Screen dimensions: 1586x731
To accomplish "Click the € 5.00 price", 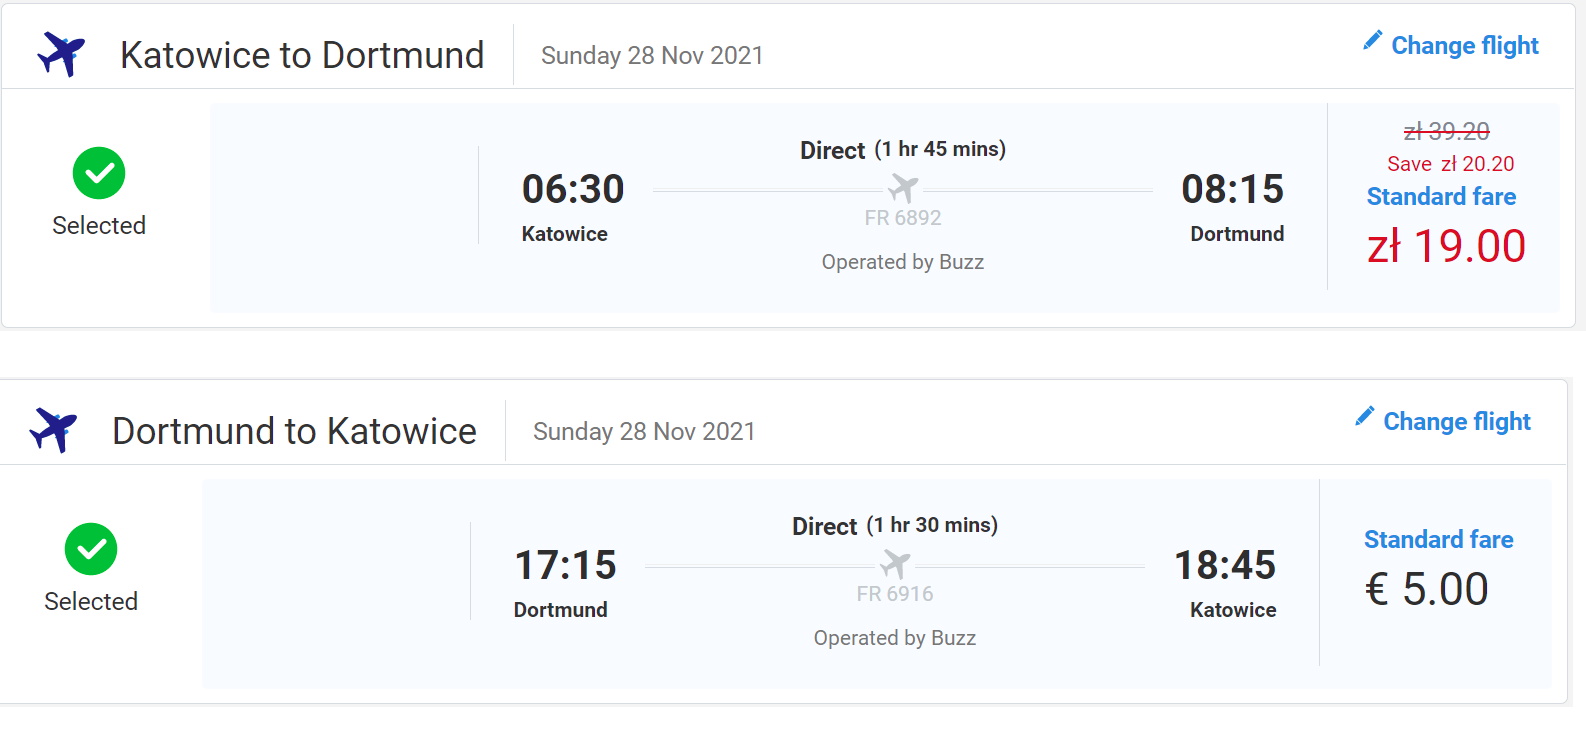I will 1427,589.
